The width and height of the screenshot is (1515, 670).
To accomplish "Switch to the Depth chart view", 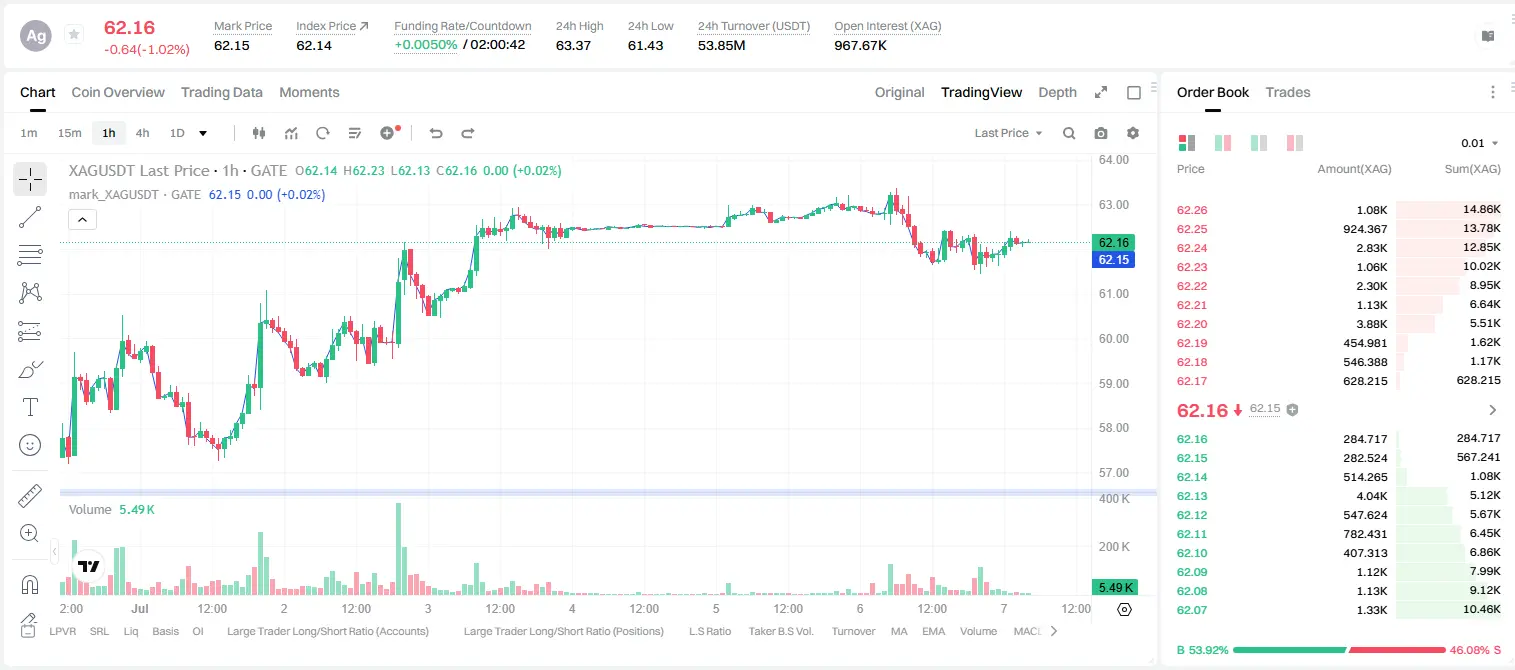I will pyautogui.click(x=1057, y=92).
